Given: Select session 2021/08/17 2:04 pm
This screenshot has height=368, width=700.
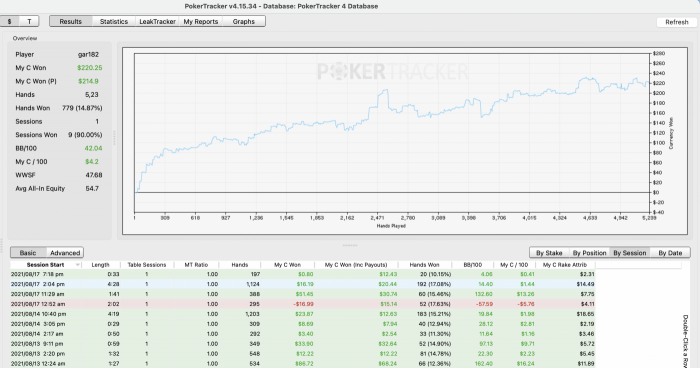Looking at the screenshot, I should (303, 284).
